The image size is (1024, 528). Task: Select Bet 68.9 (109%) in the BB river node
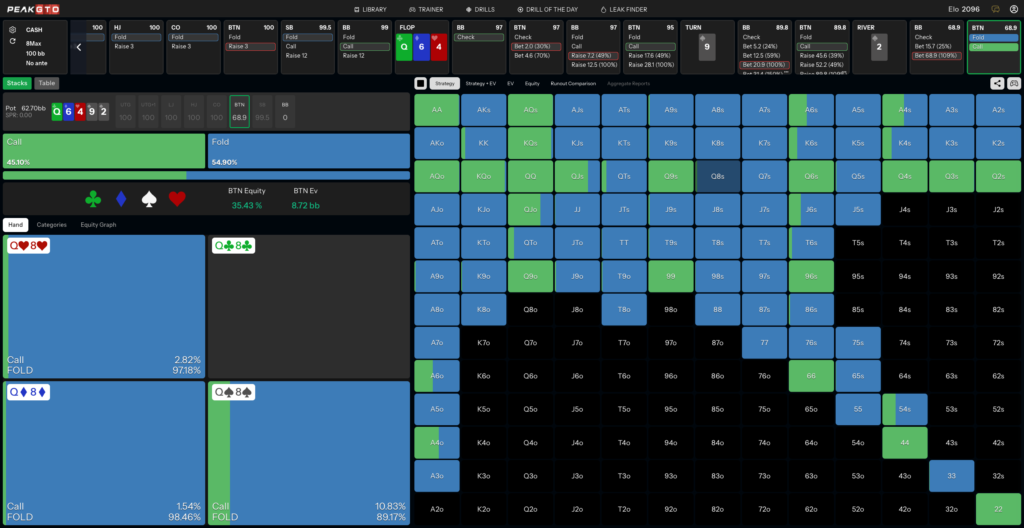coord(935,56)
